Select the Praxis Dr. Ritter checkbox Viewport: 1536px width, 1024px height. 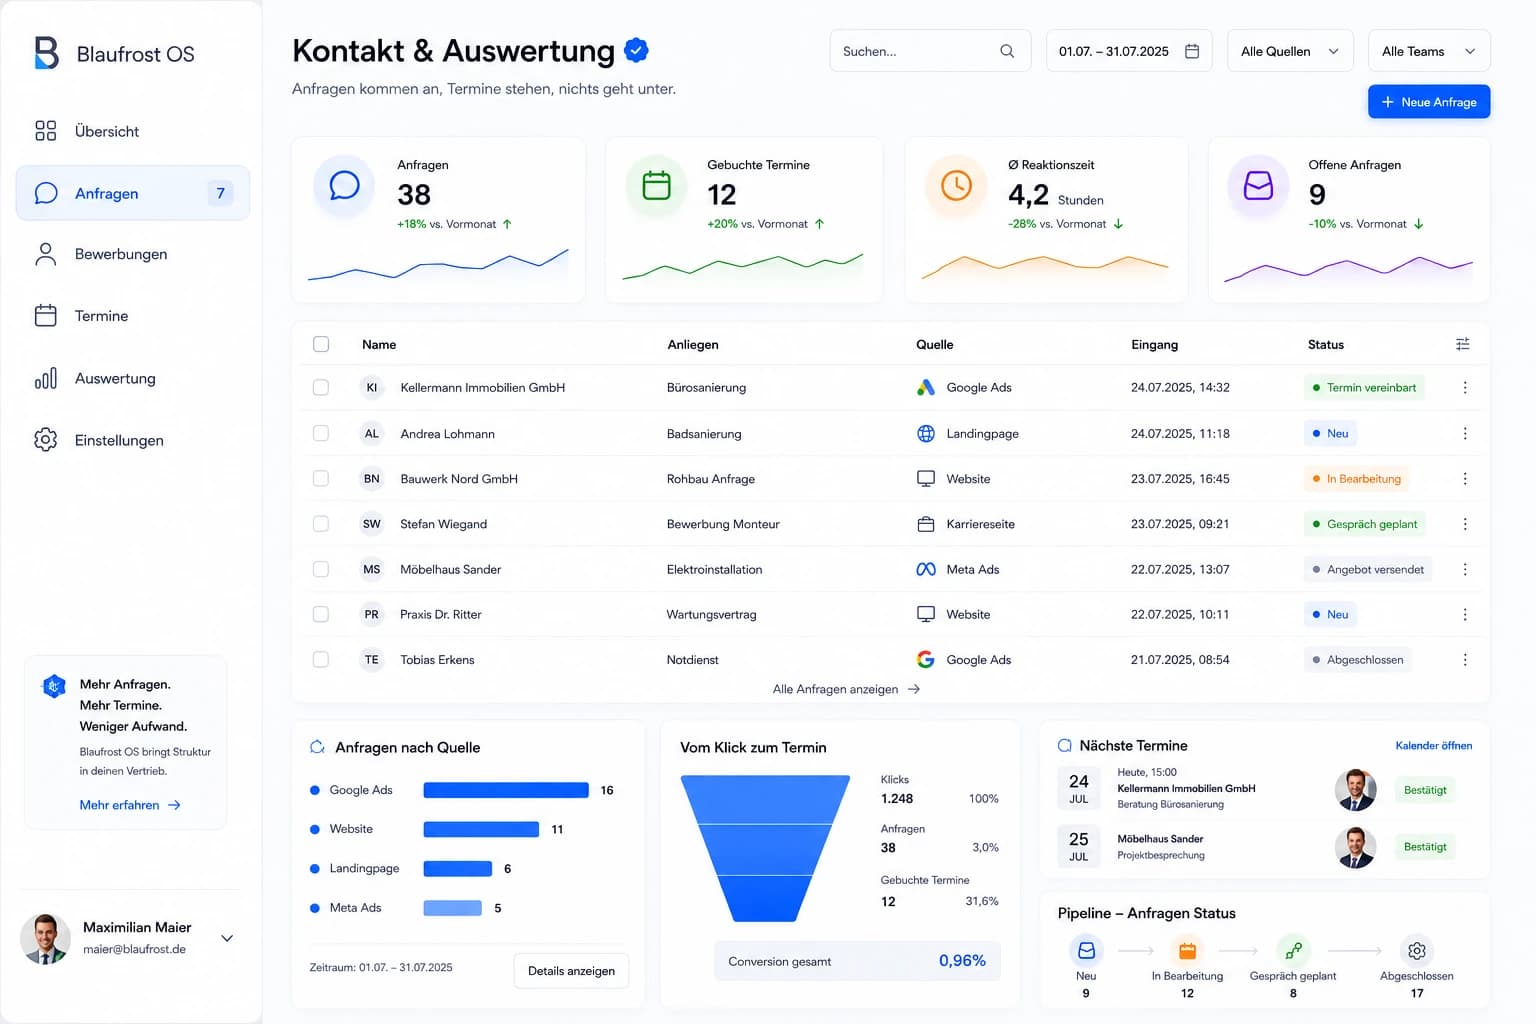click(x=321, y=615)
